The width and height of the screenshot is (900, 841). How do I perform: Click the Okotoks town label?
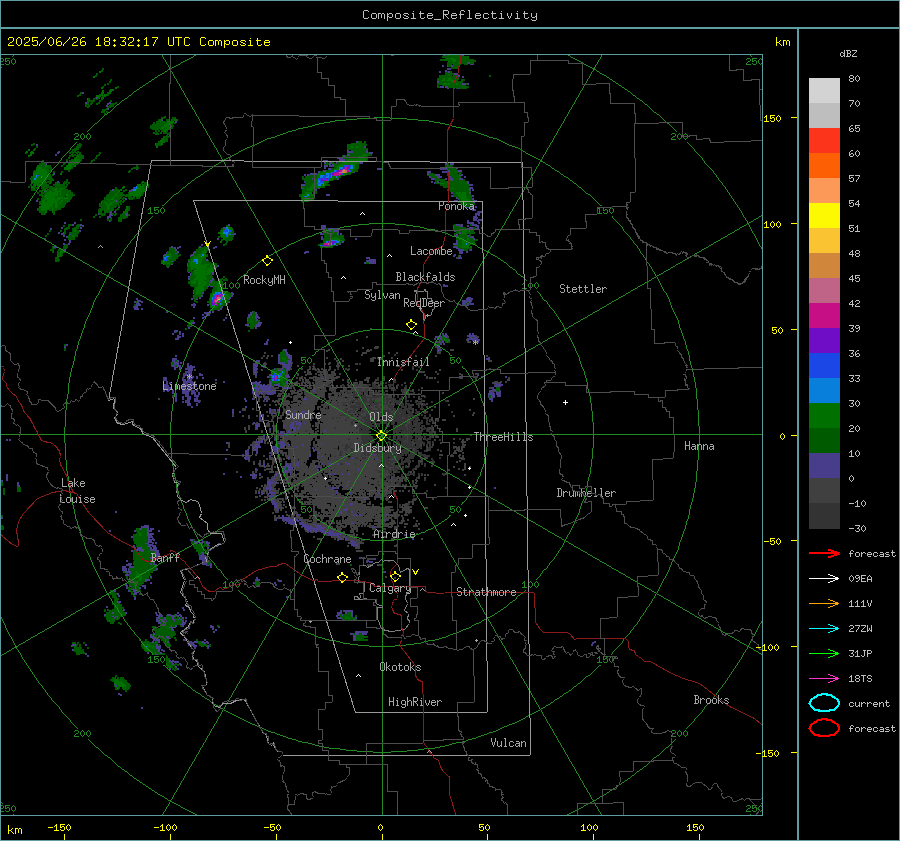click(400, 667)
